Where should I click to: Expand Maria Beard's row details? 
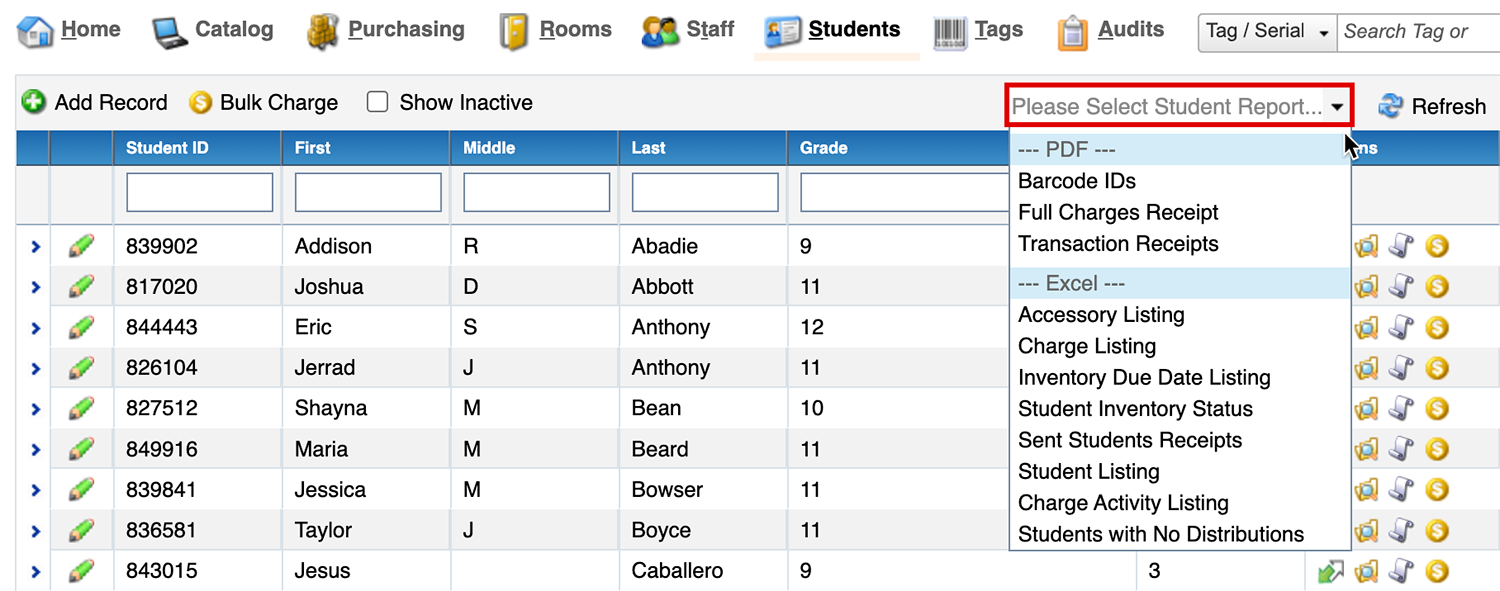35,449
